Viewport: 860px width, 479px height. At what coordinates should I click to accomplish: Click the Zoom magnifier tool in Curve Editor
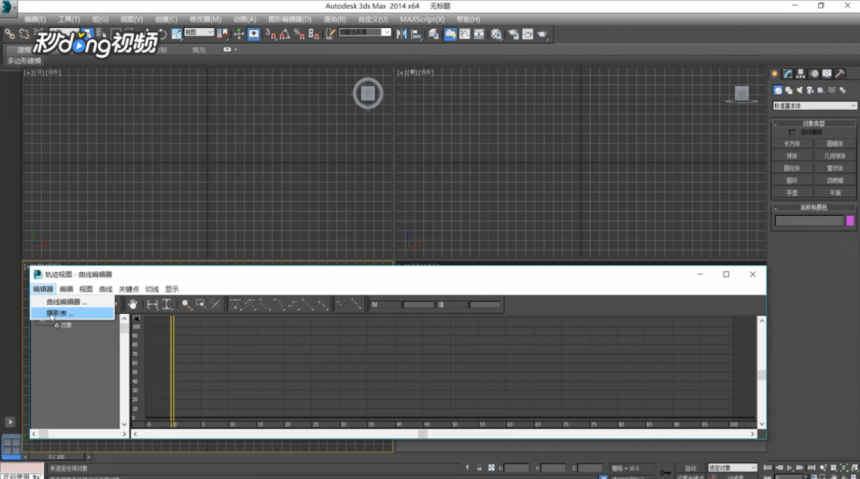(186, 305)
